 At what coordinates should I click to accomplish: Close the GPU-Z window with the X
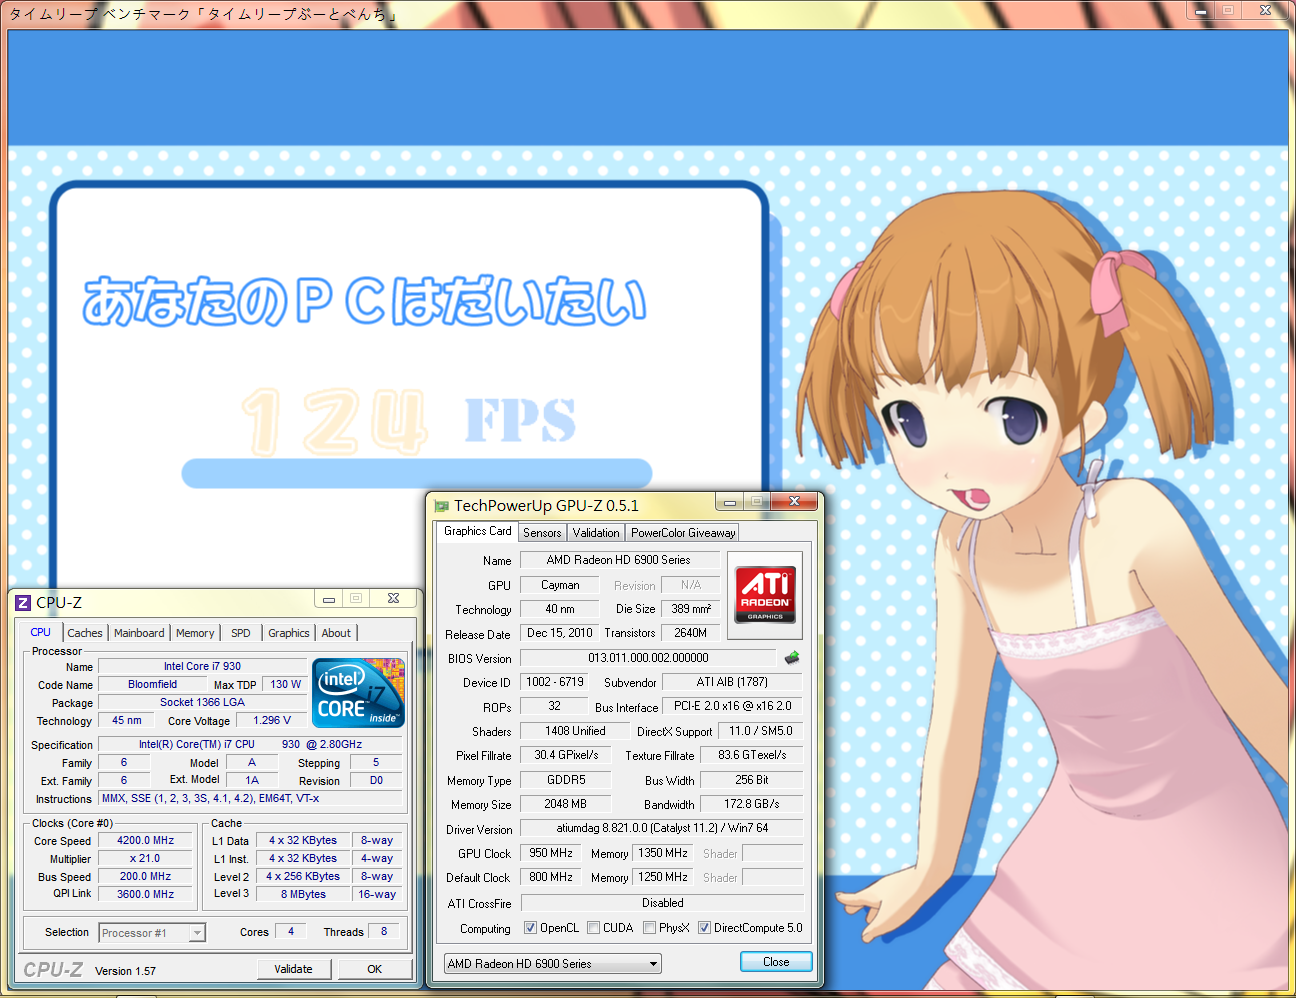click(794, 501)
